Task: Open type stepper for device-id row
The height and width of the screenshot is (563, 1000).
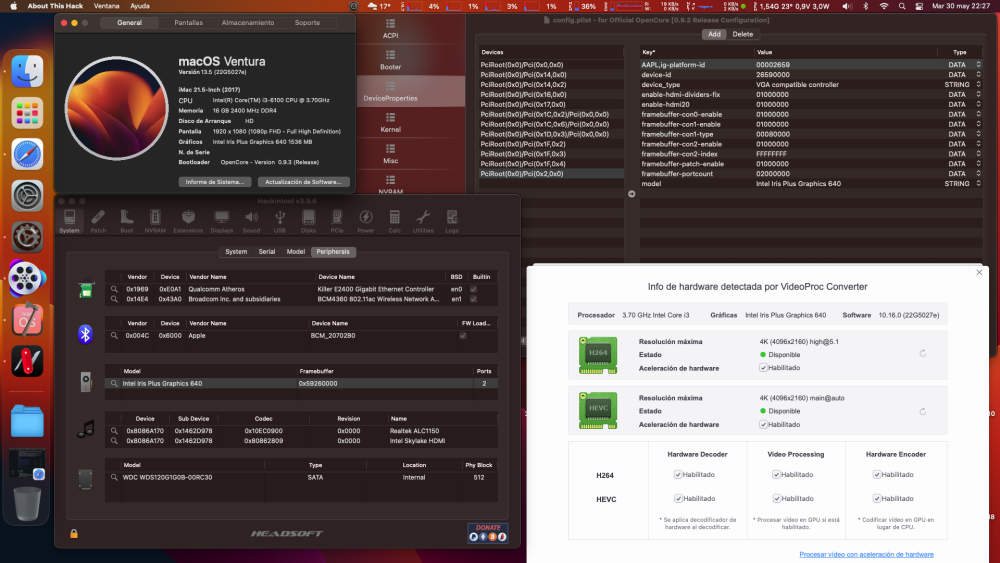Action: (978, 75)
